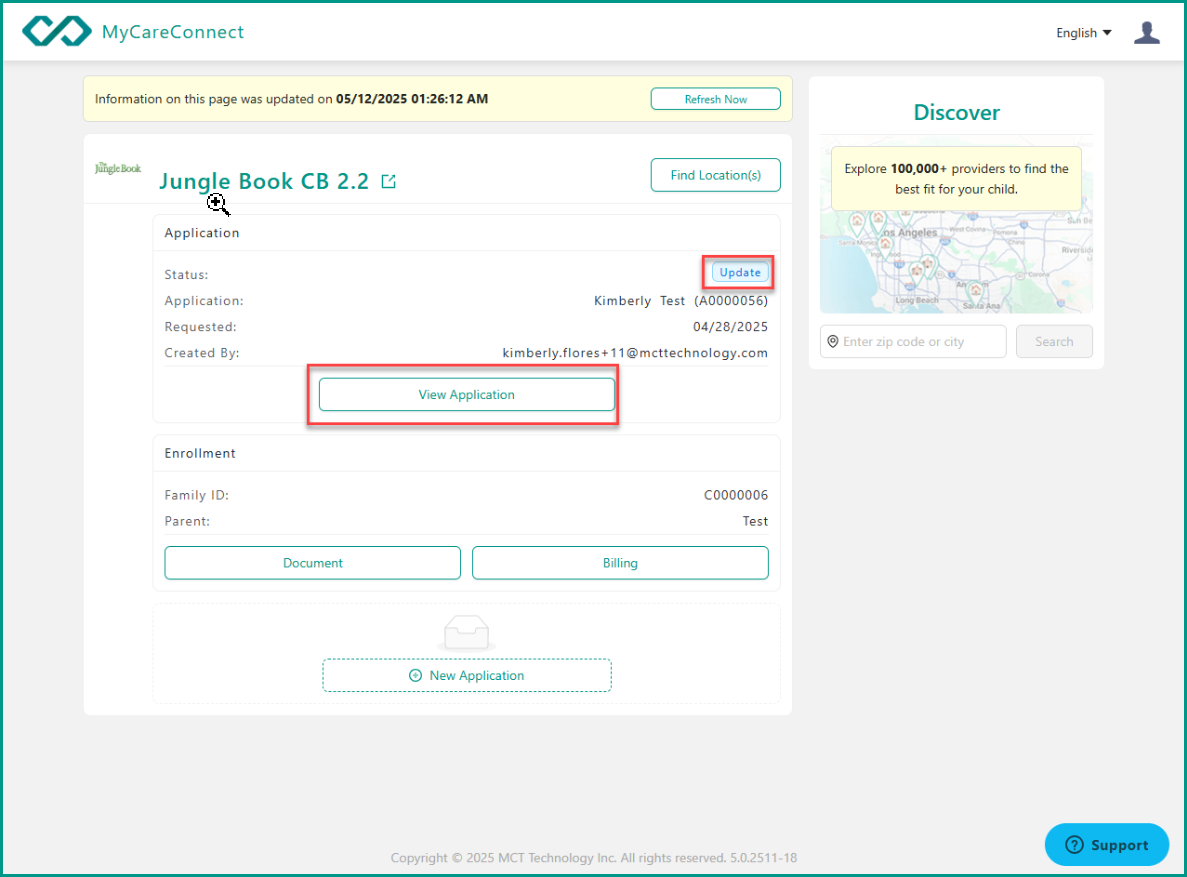Image resolution: width=1187 pixels, height=877 pixels.
Task: Click the MyCareConnect logo icon
Action: [x=57, y=31]
